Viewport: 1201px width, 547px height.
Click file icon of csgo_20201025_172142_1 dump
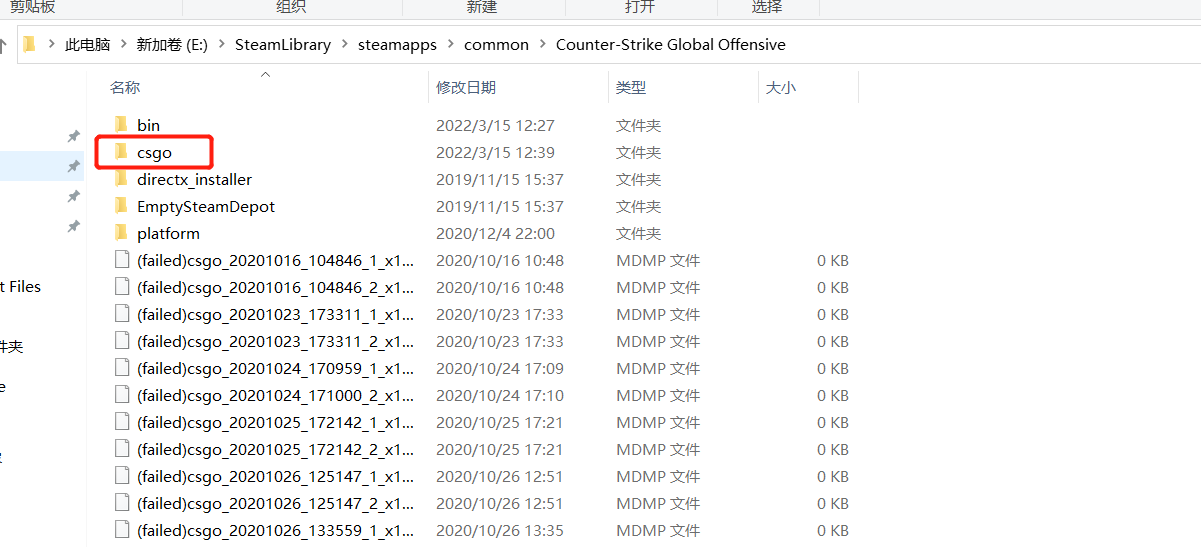pyautogui.click(x=122, y=422)
